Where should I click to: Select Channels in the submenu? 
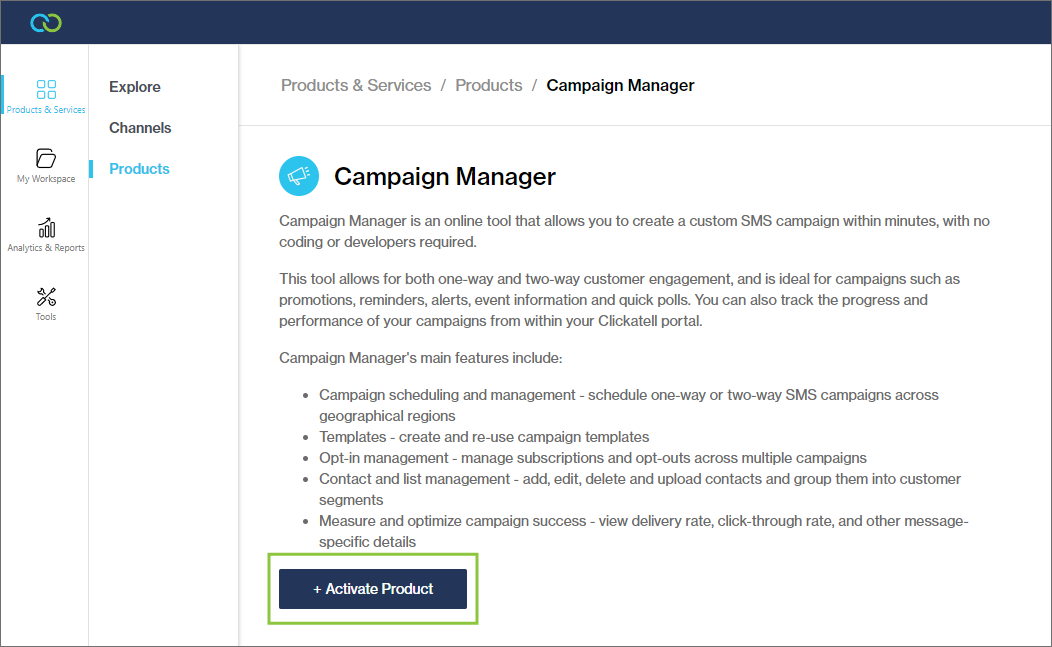140,128
